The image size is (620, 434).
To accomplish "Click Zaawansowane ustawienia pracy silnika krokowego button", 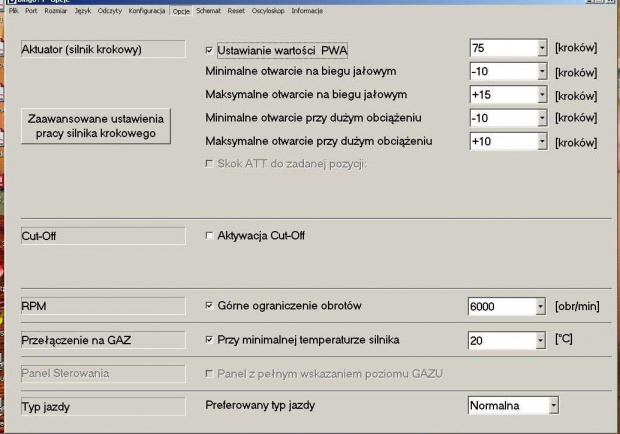I will point(97,126).
